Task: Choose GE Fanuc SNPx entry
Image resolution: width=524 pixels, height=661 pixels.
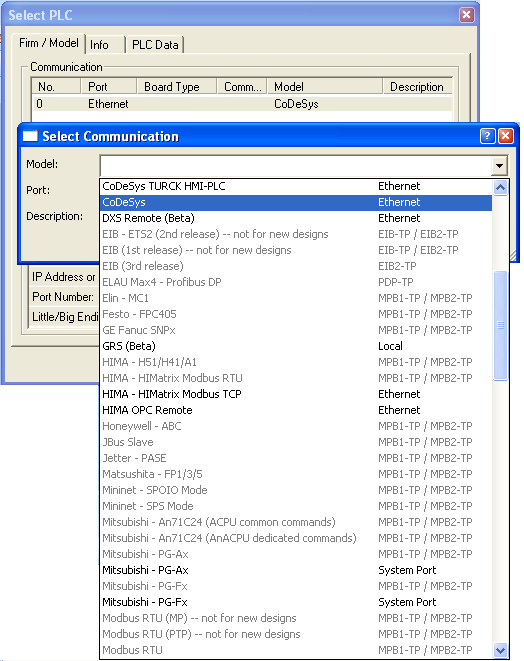Action: 296,330
